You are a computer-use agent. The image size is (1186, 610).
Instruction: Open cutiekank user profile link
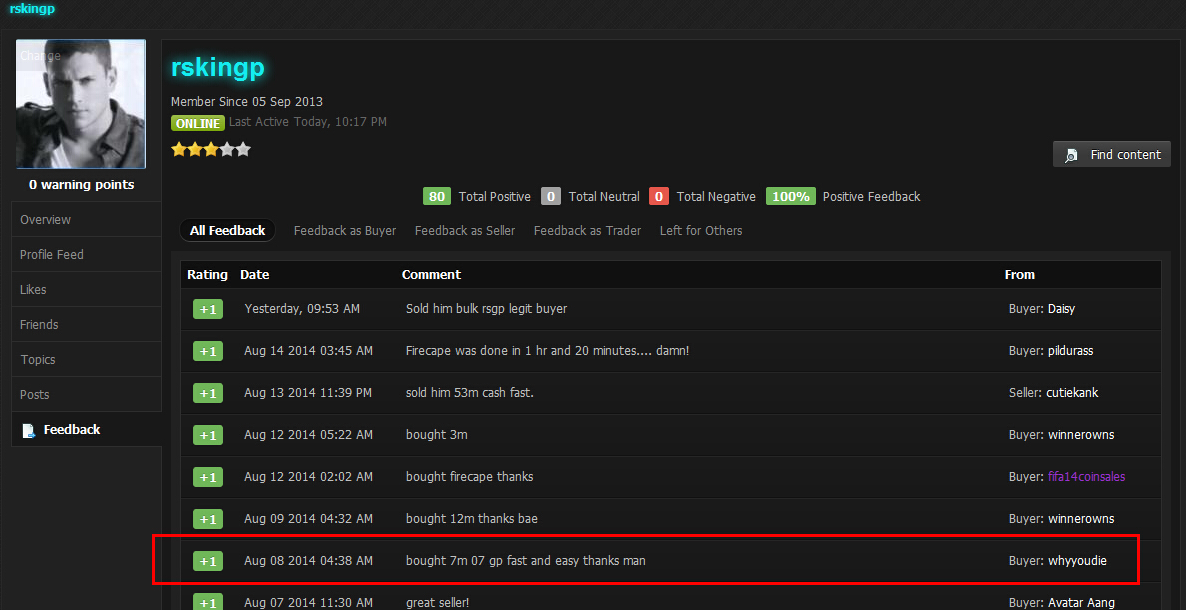1072,393
